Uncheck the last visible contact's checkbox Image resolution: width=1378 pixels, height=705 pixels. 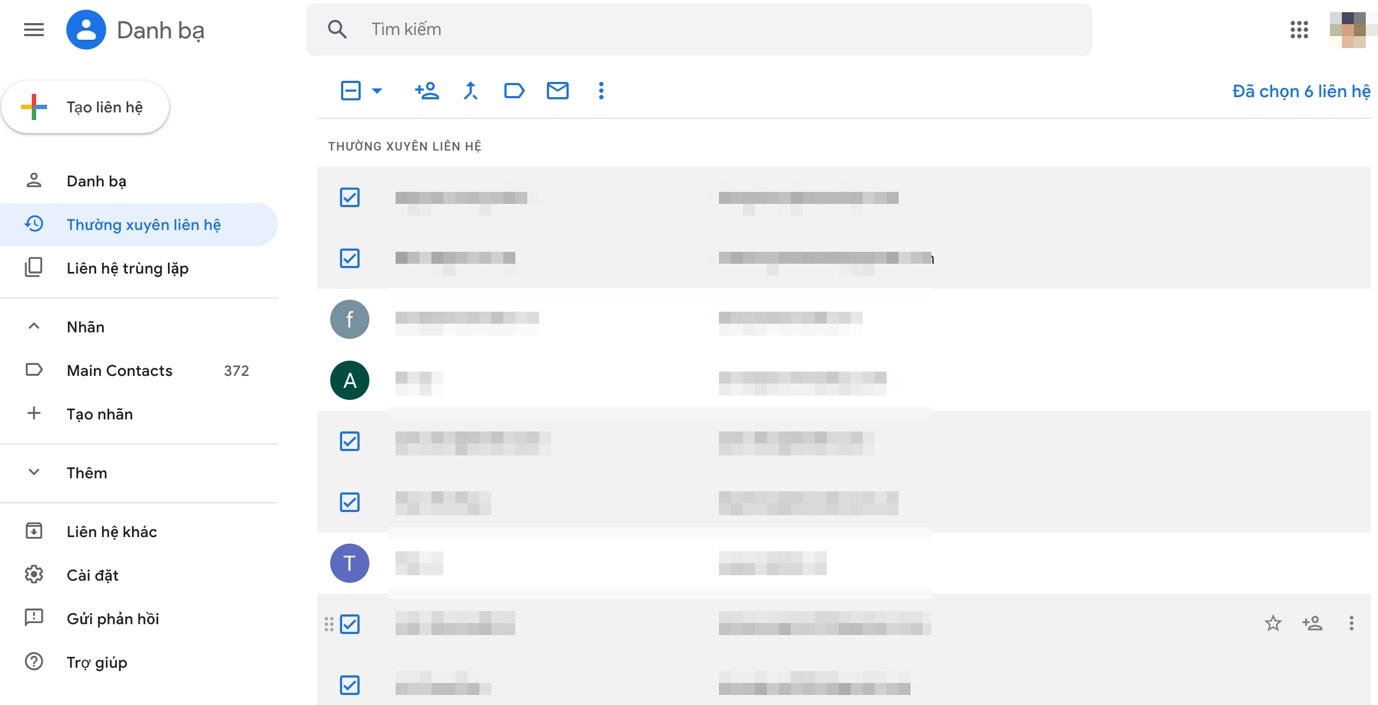click(x=350, y=685)
